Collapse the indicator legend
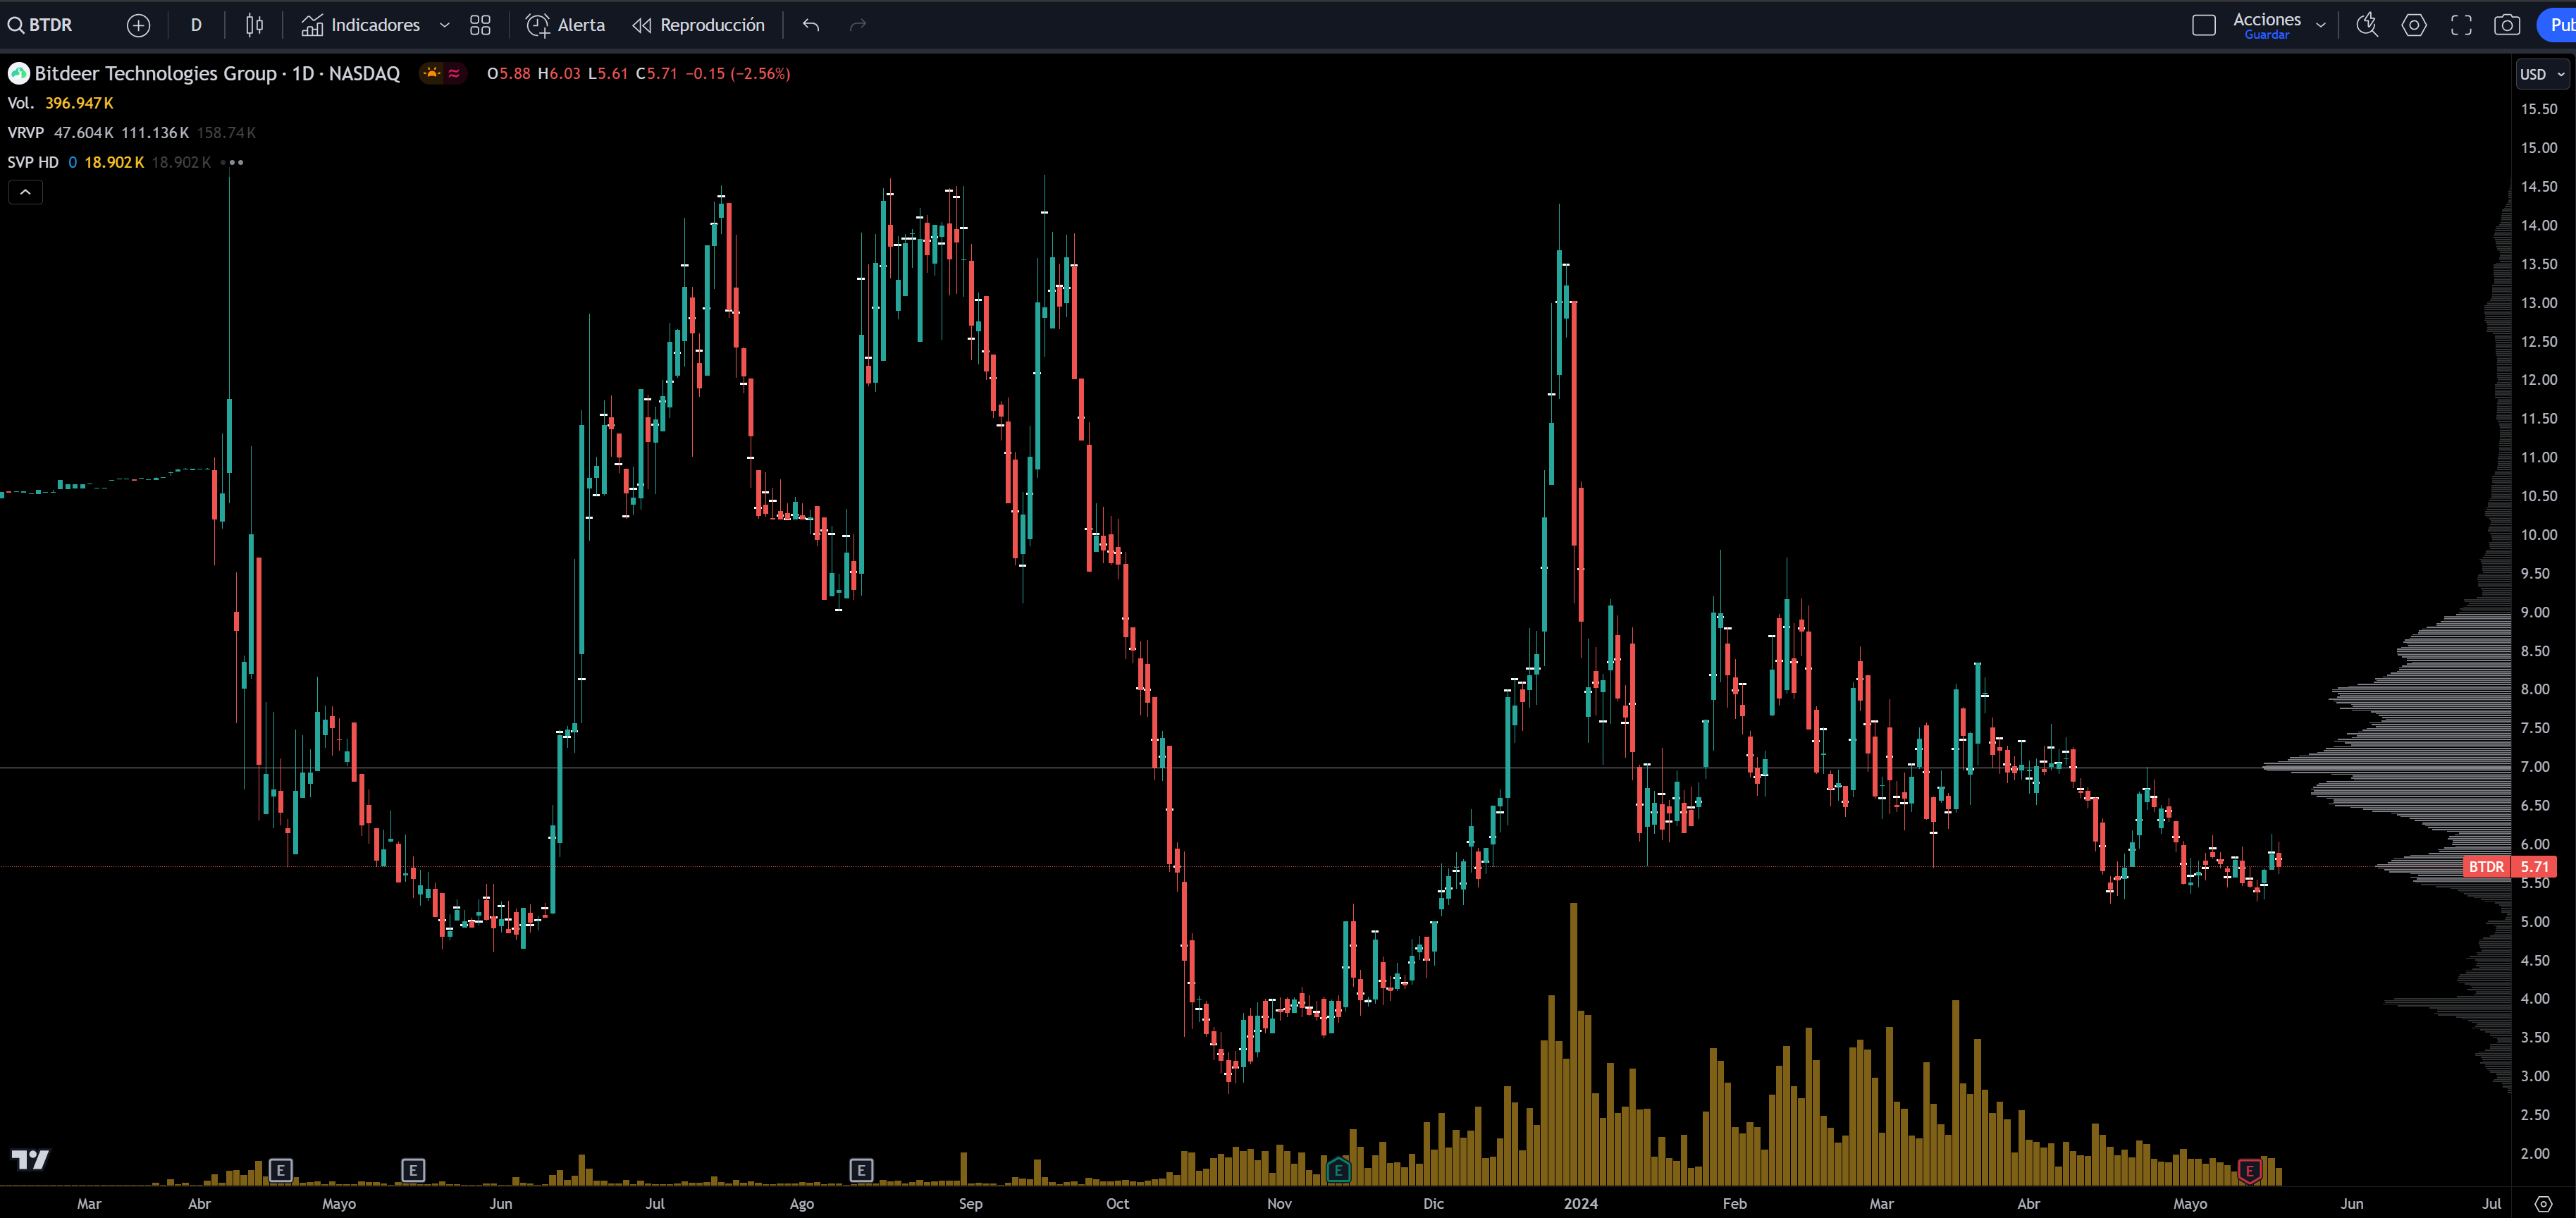2576x1218 pixels. click(26, 192)
